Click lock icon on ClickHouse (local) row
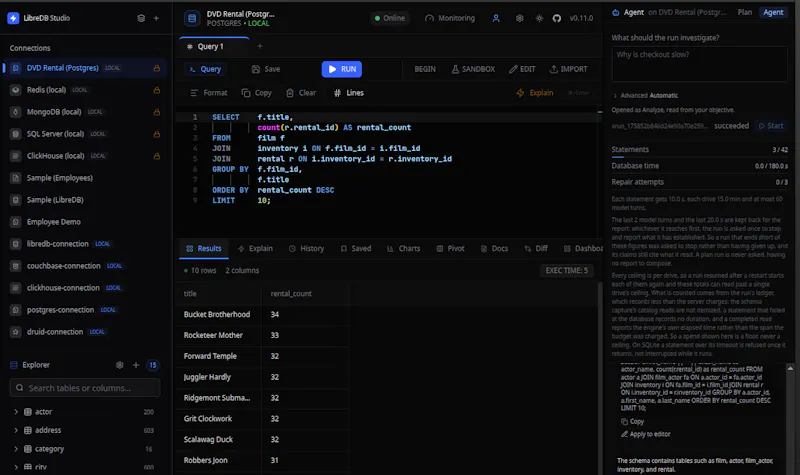Viewport: 800px width, 475px height. tap(157, 156)
